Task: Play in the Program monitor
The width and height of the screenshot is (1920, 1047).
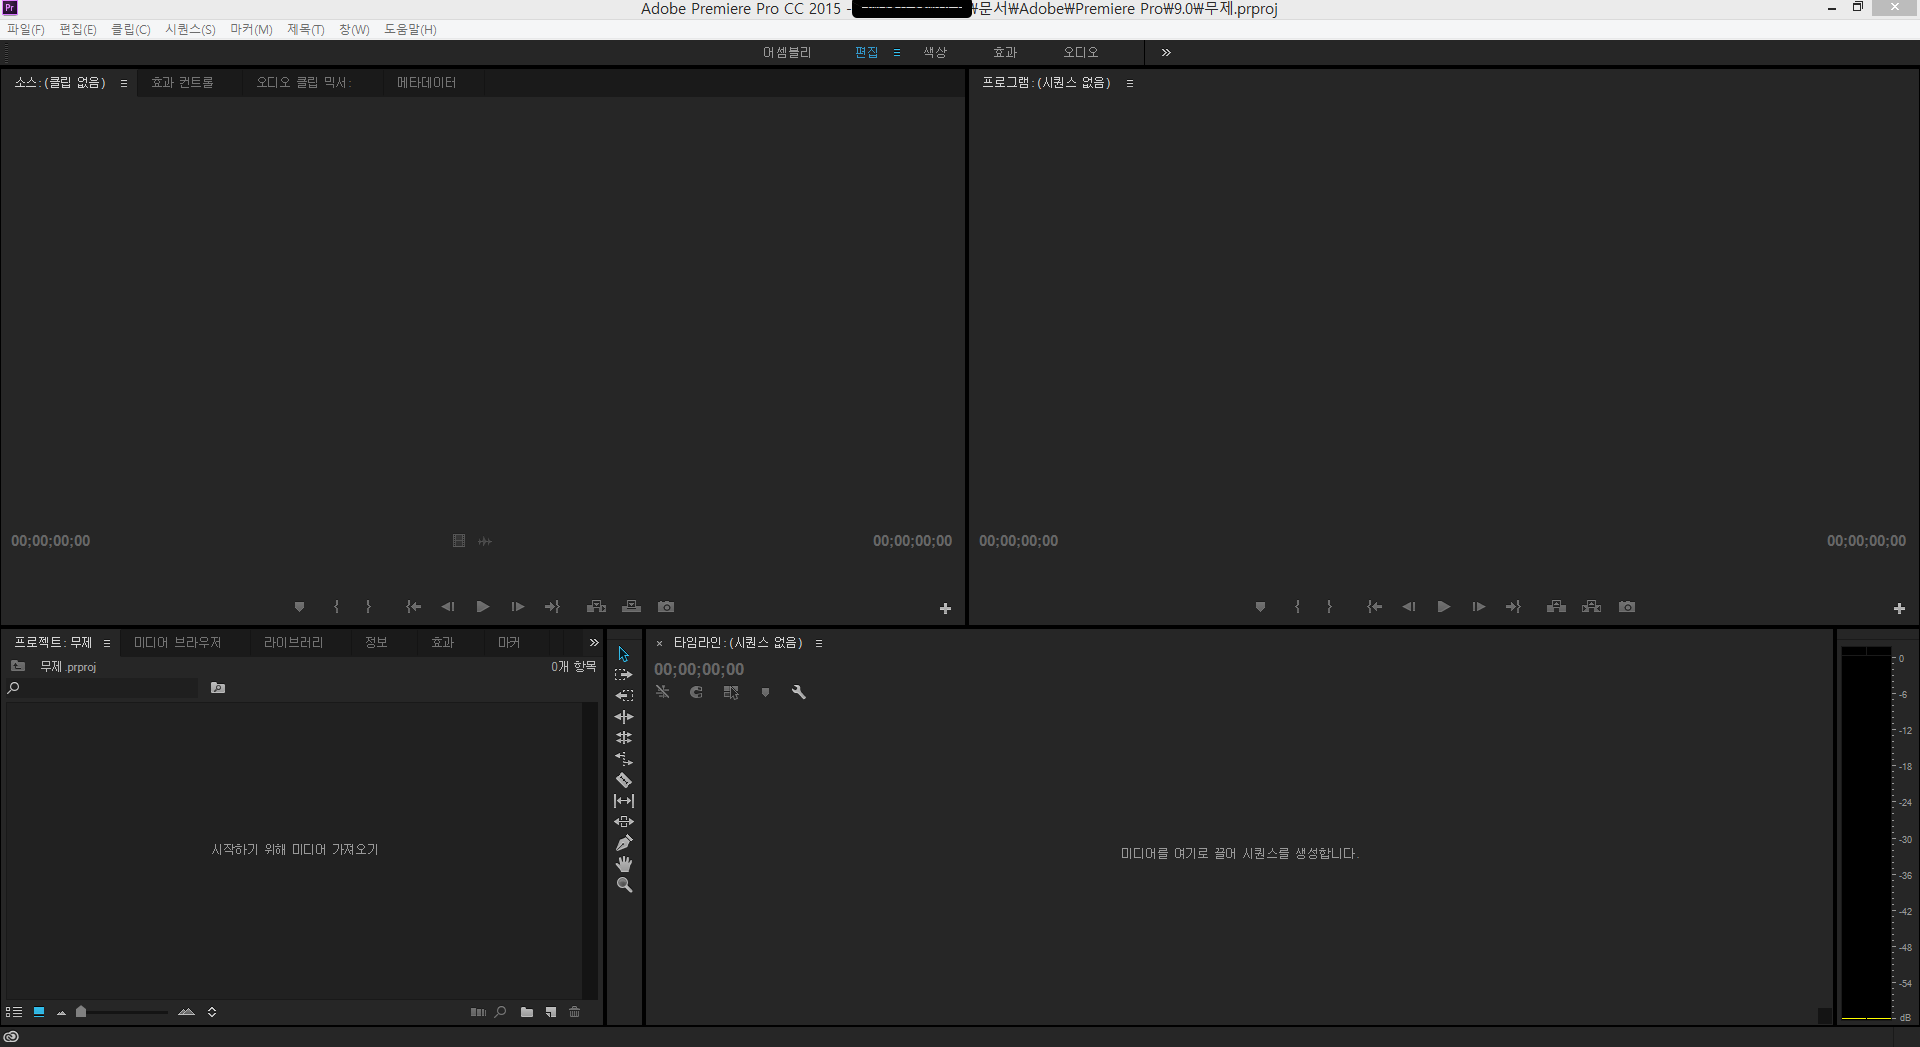Action: pos(1443,607)
